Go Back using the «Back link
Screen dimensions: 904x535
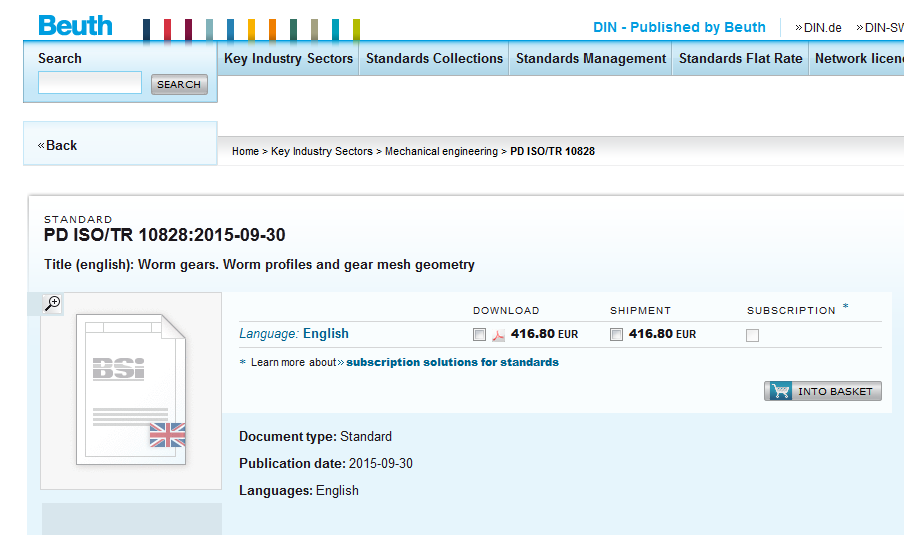click(58, 145)
